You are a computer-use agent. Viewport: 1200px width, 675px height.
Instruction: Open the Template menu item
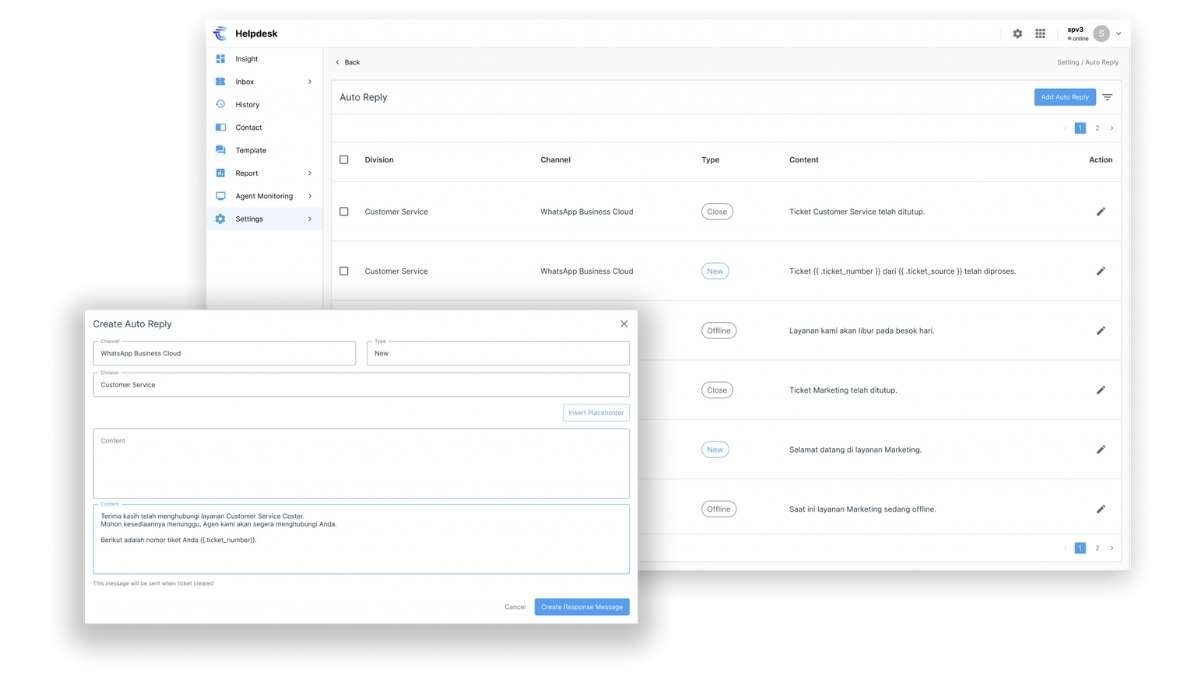(x=250, y=150)
